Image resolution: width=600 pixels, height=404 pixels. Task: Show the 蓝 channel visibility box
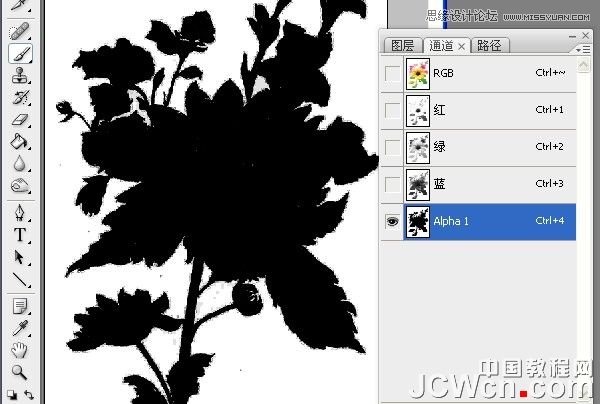(392, 184)
